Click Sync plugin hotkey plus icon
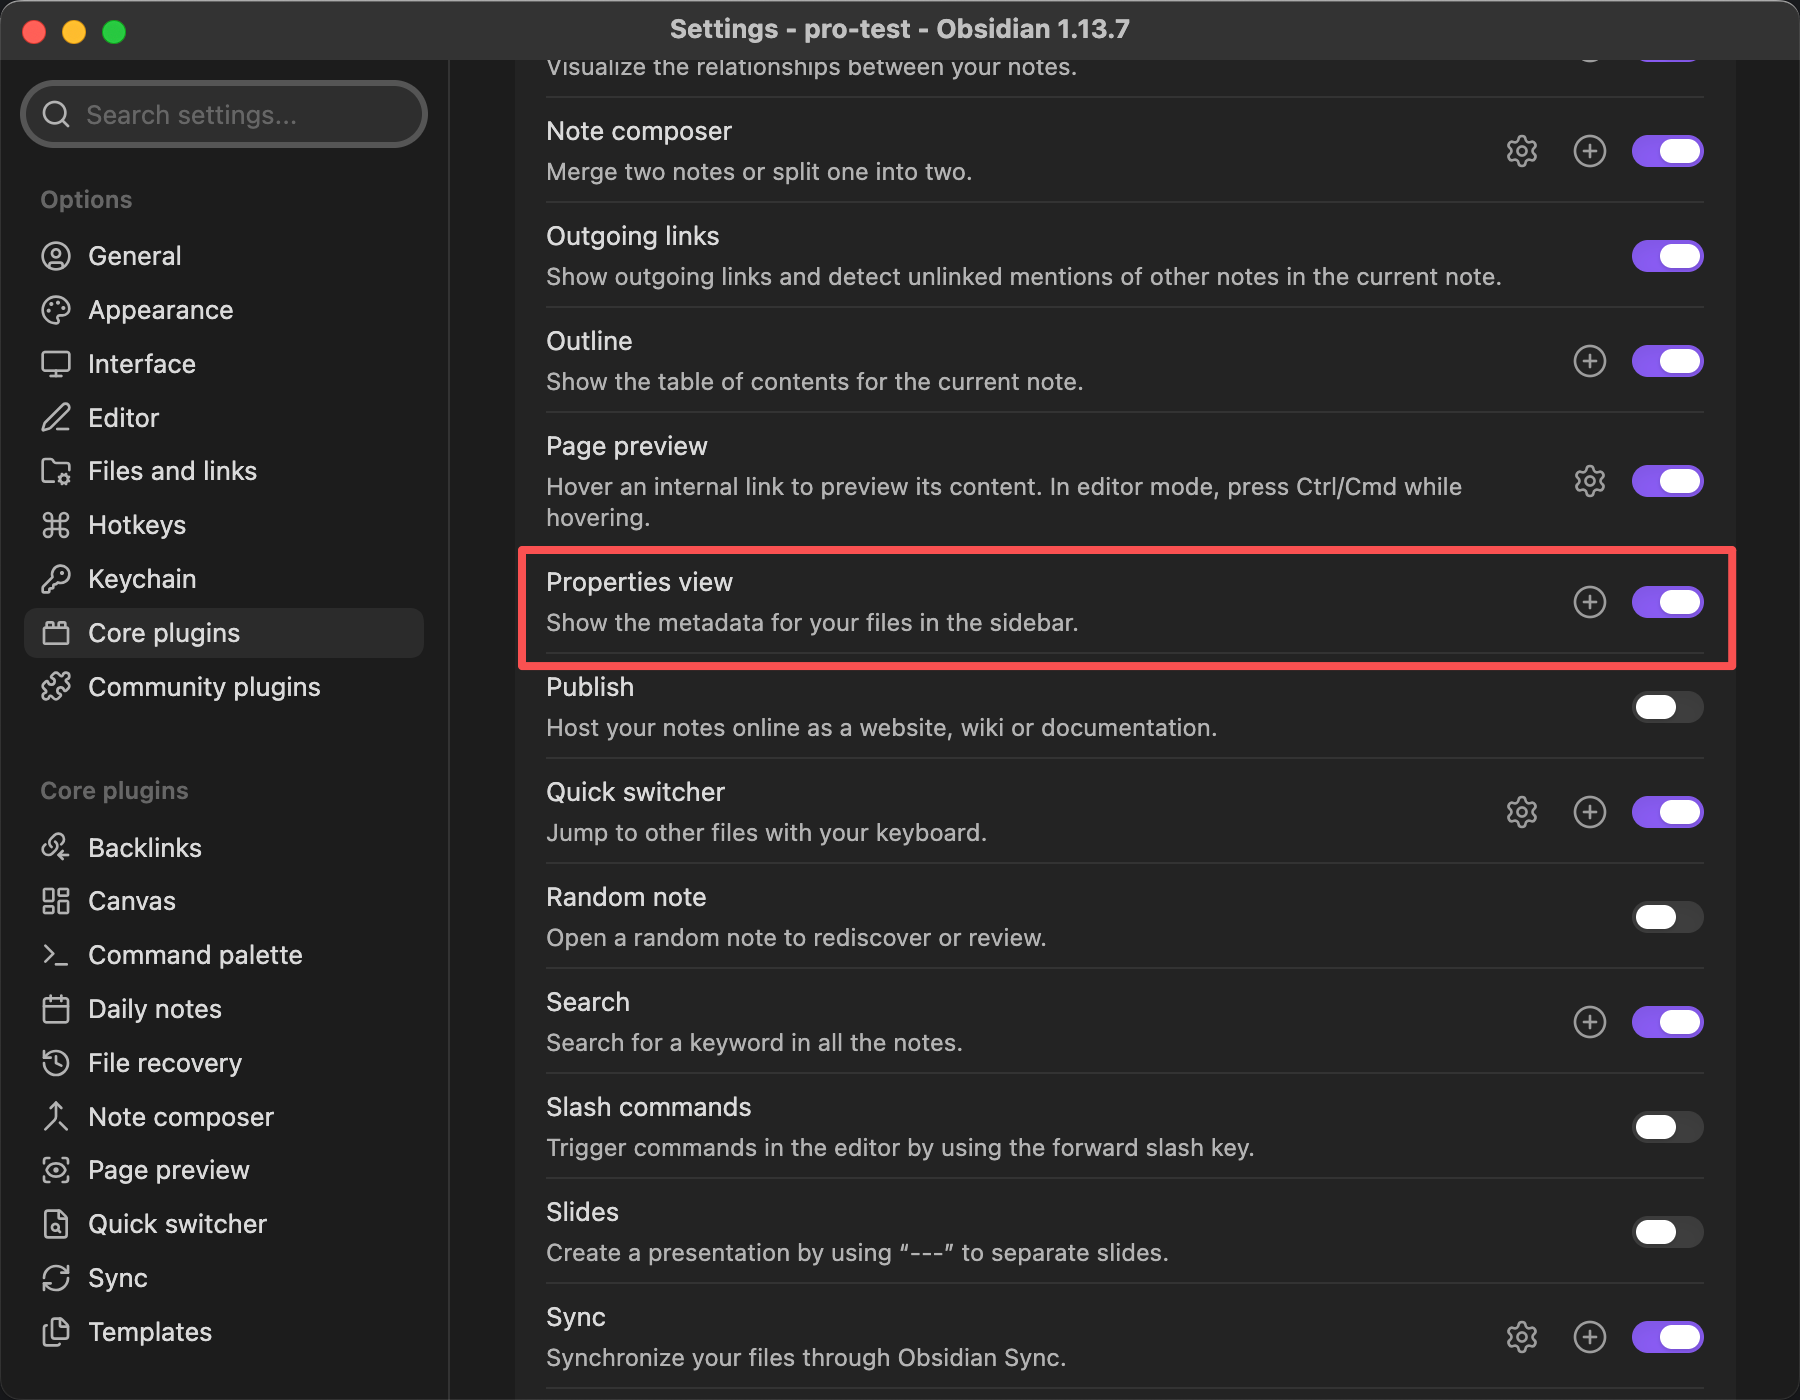The image size is (1800, 1400). click(1589, 1337)
